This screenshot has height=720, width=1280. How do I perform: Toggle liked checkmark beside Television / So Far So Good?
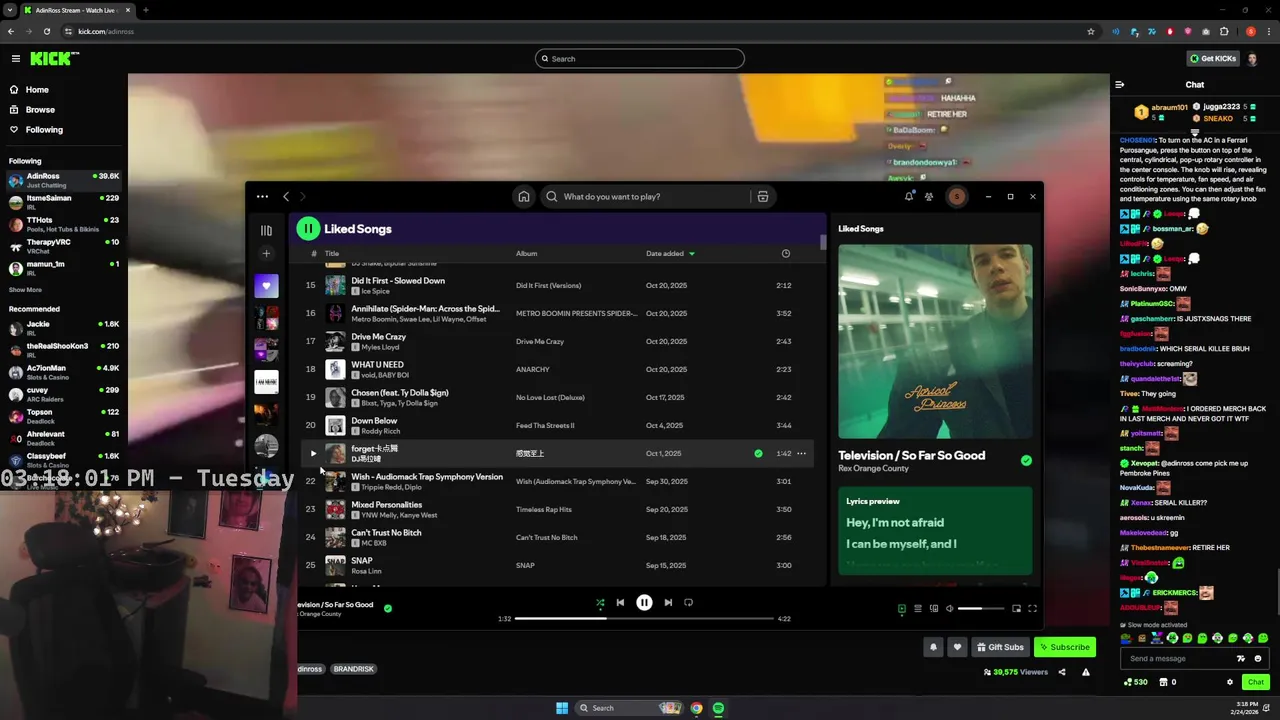(x=1026, y=461)
